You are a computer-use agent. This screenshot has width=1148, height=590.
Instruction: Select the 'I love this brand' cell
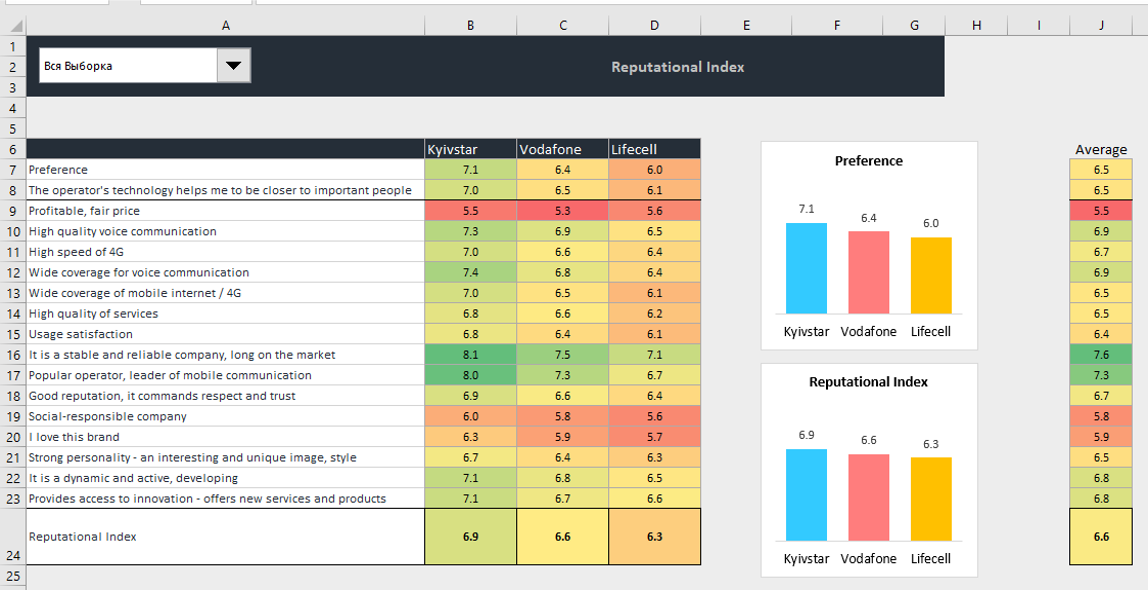pos(226,436)
